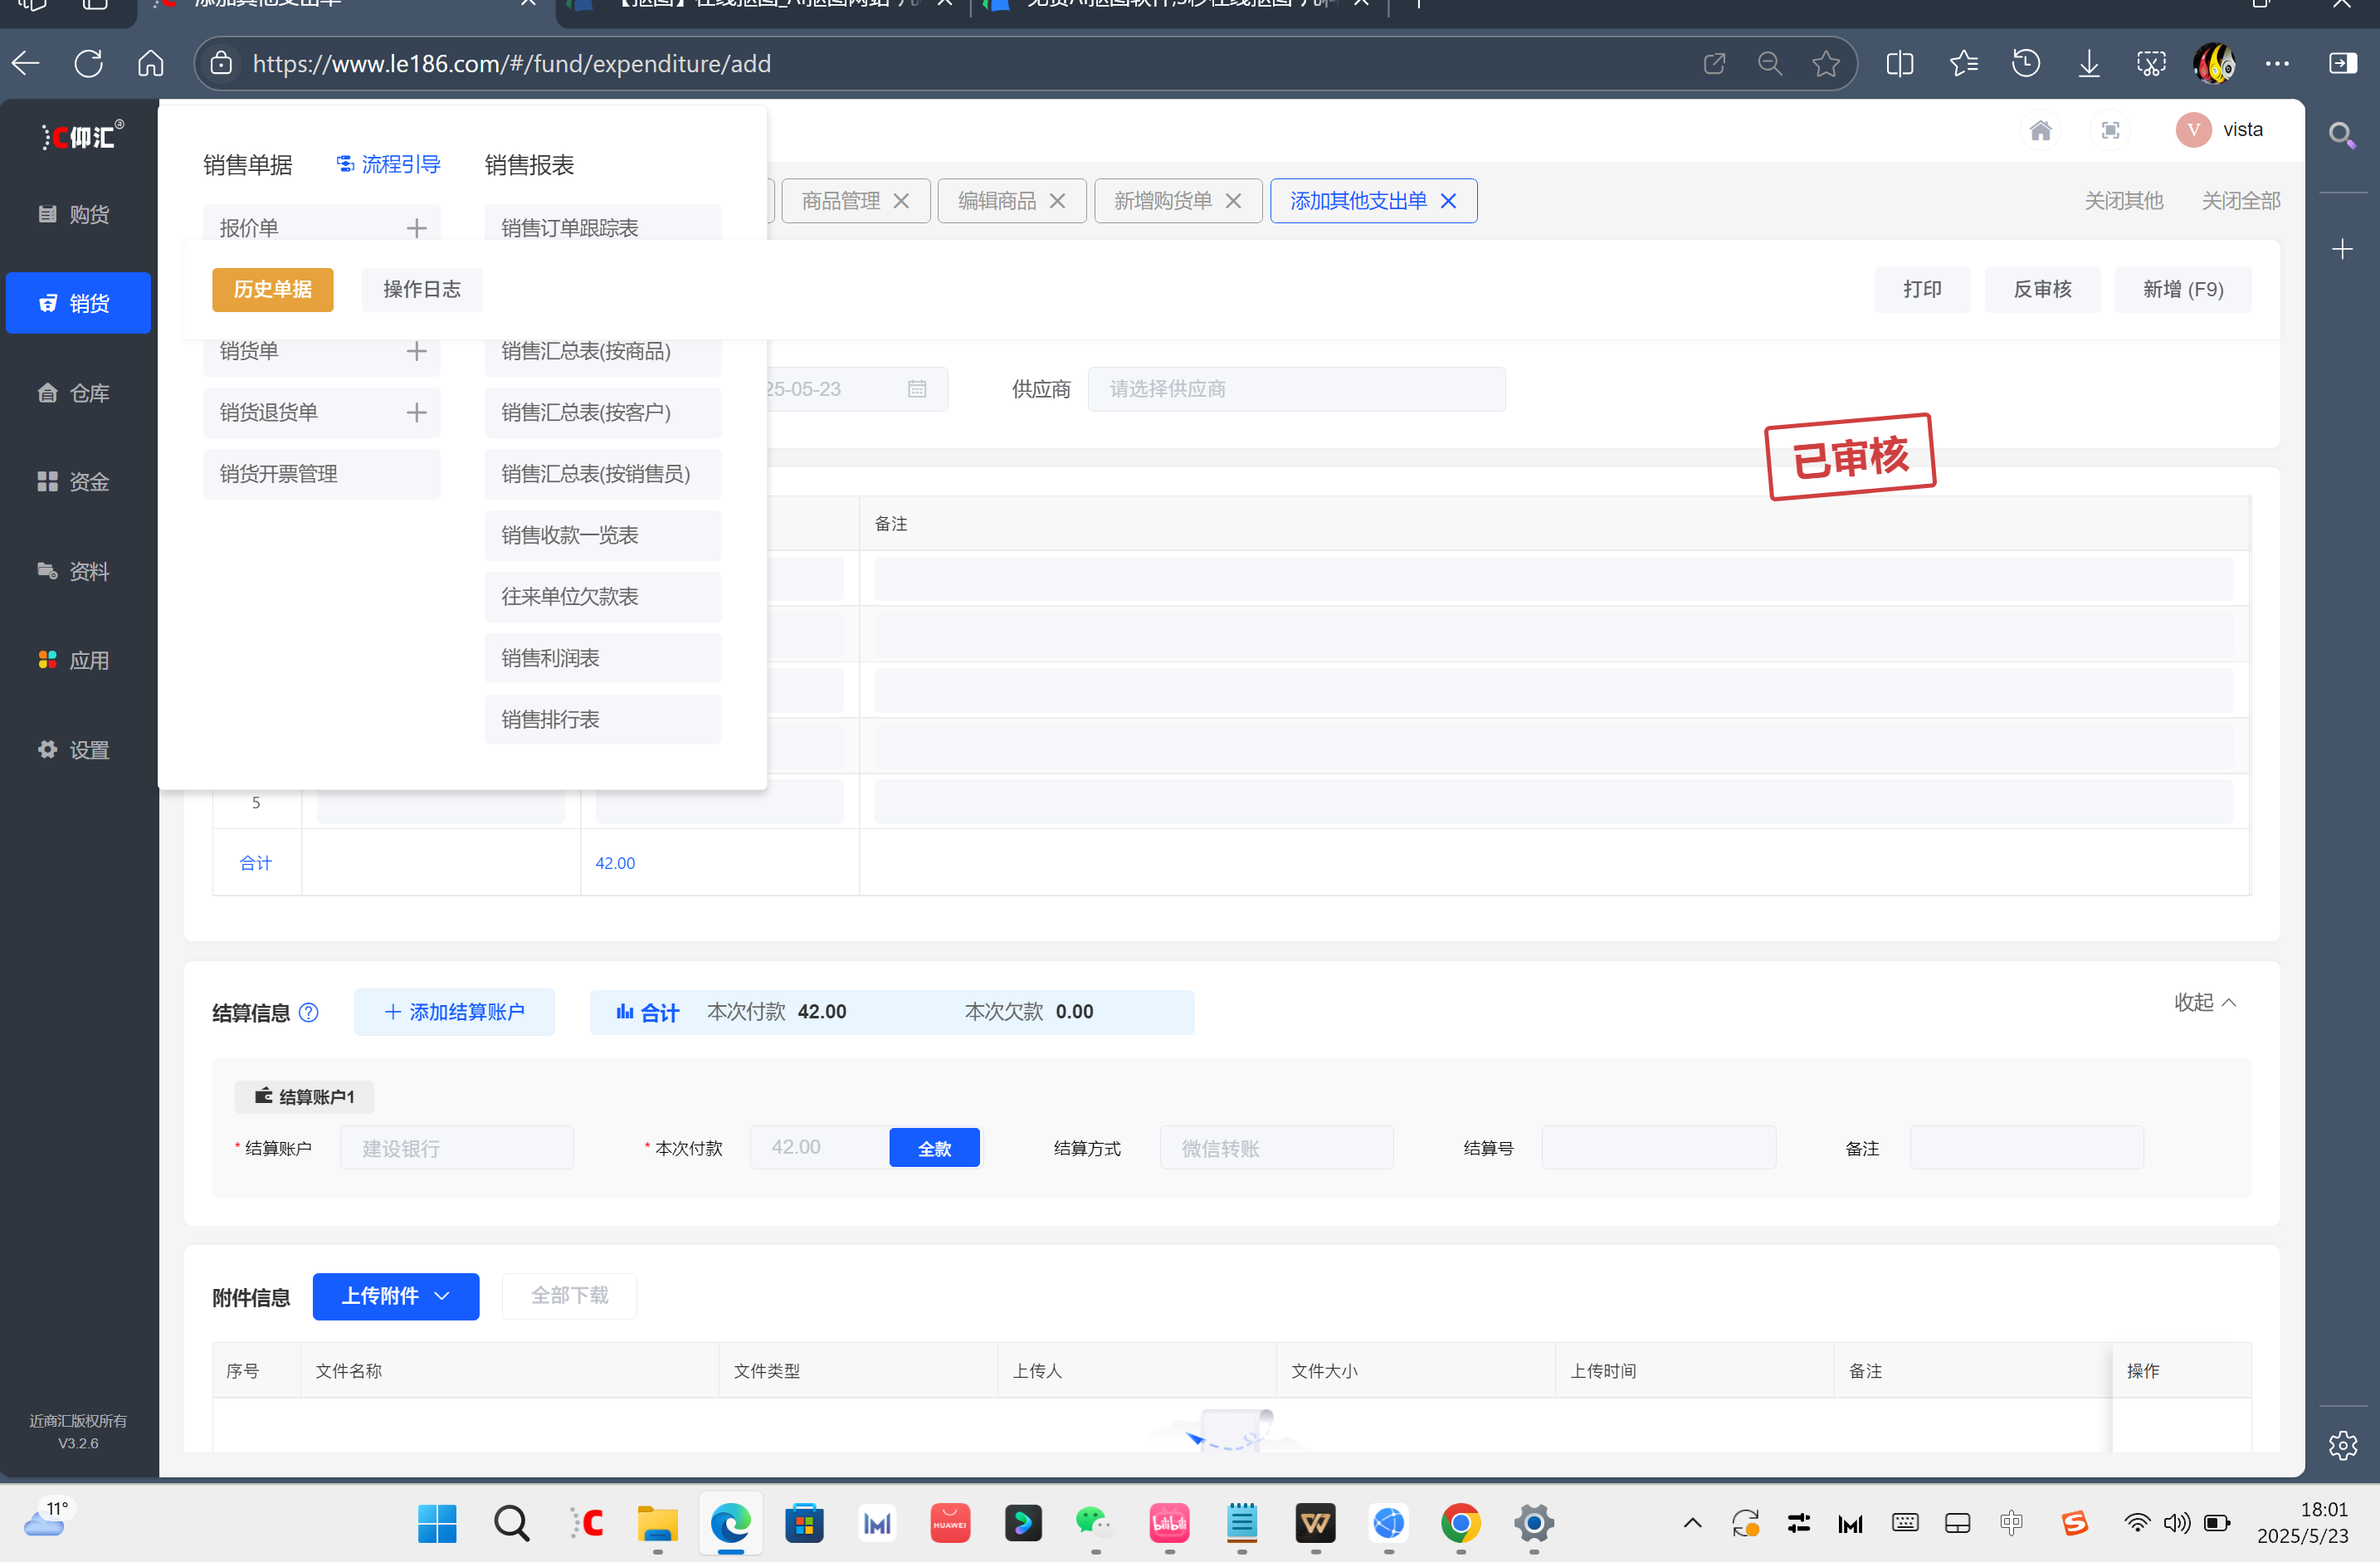Open the browser sidebar search icon
The height and width of the screenshot is (1562, 2380).
coord(2341,135)
